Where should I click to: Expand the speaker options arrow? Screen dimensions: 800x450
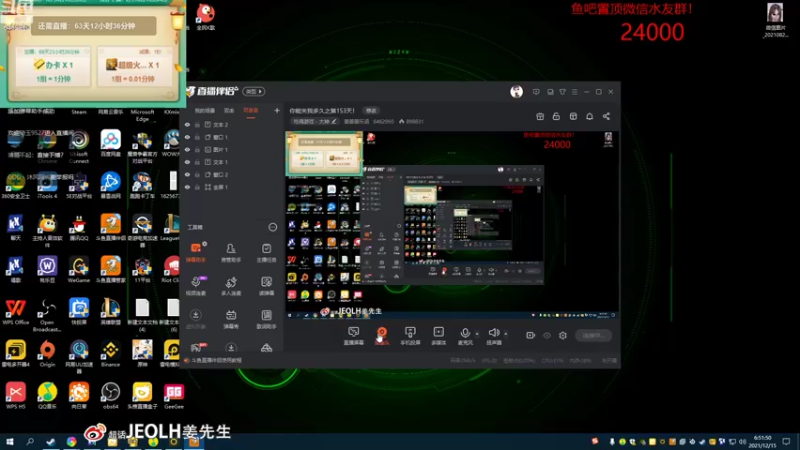click(x=506, y=334)
